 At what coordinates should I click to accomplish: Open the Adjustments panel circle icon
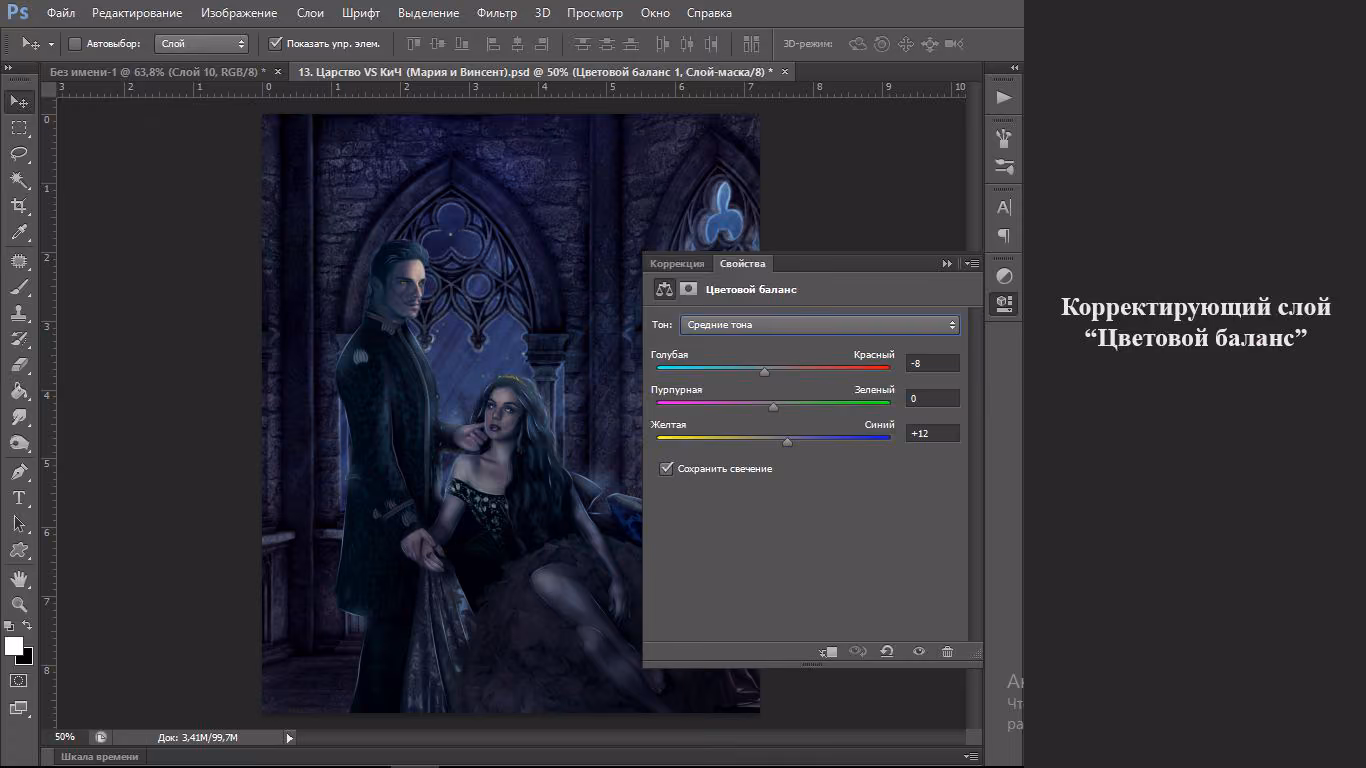1004,277
